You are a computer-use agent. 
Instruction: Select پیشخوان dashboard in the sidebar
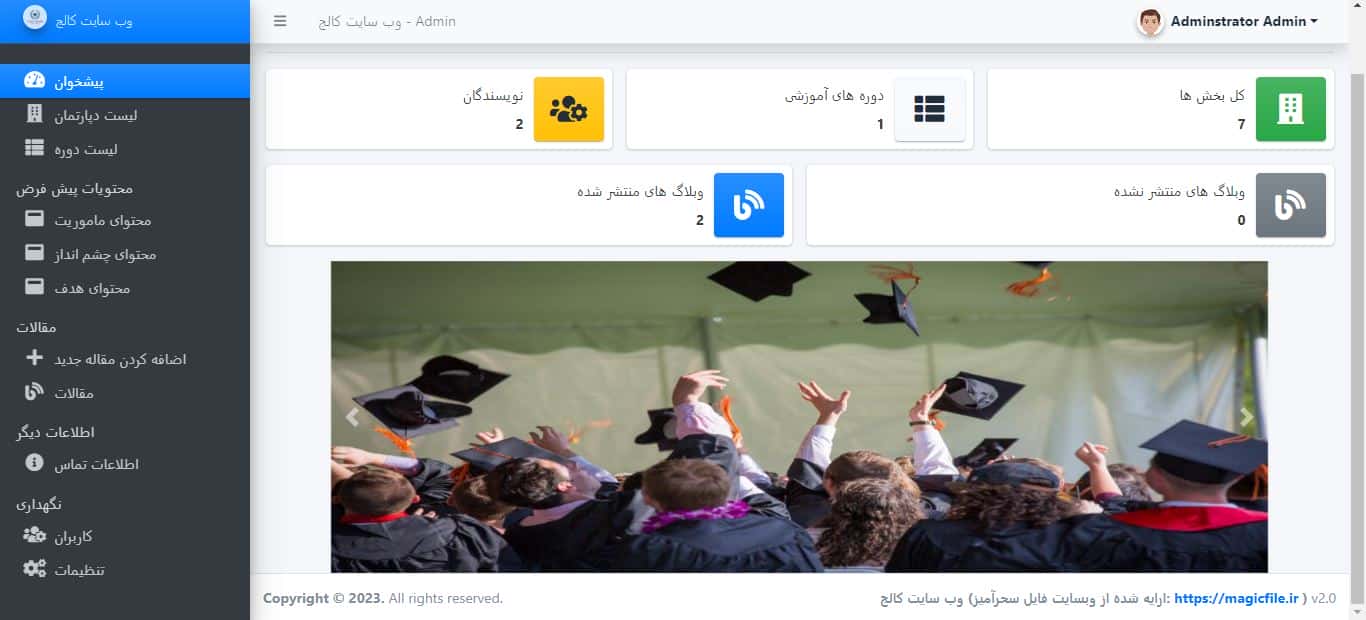pos(125,81)
